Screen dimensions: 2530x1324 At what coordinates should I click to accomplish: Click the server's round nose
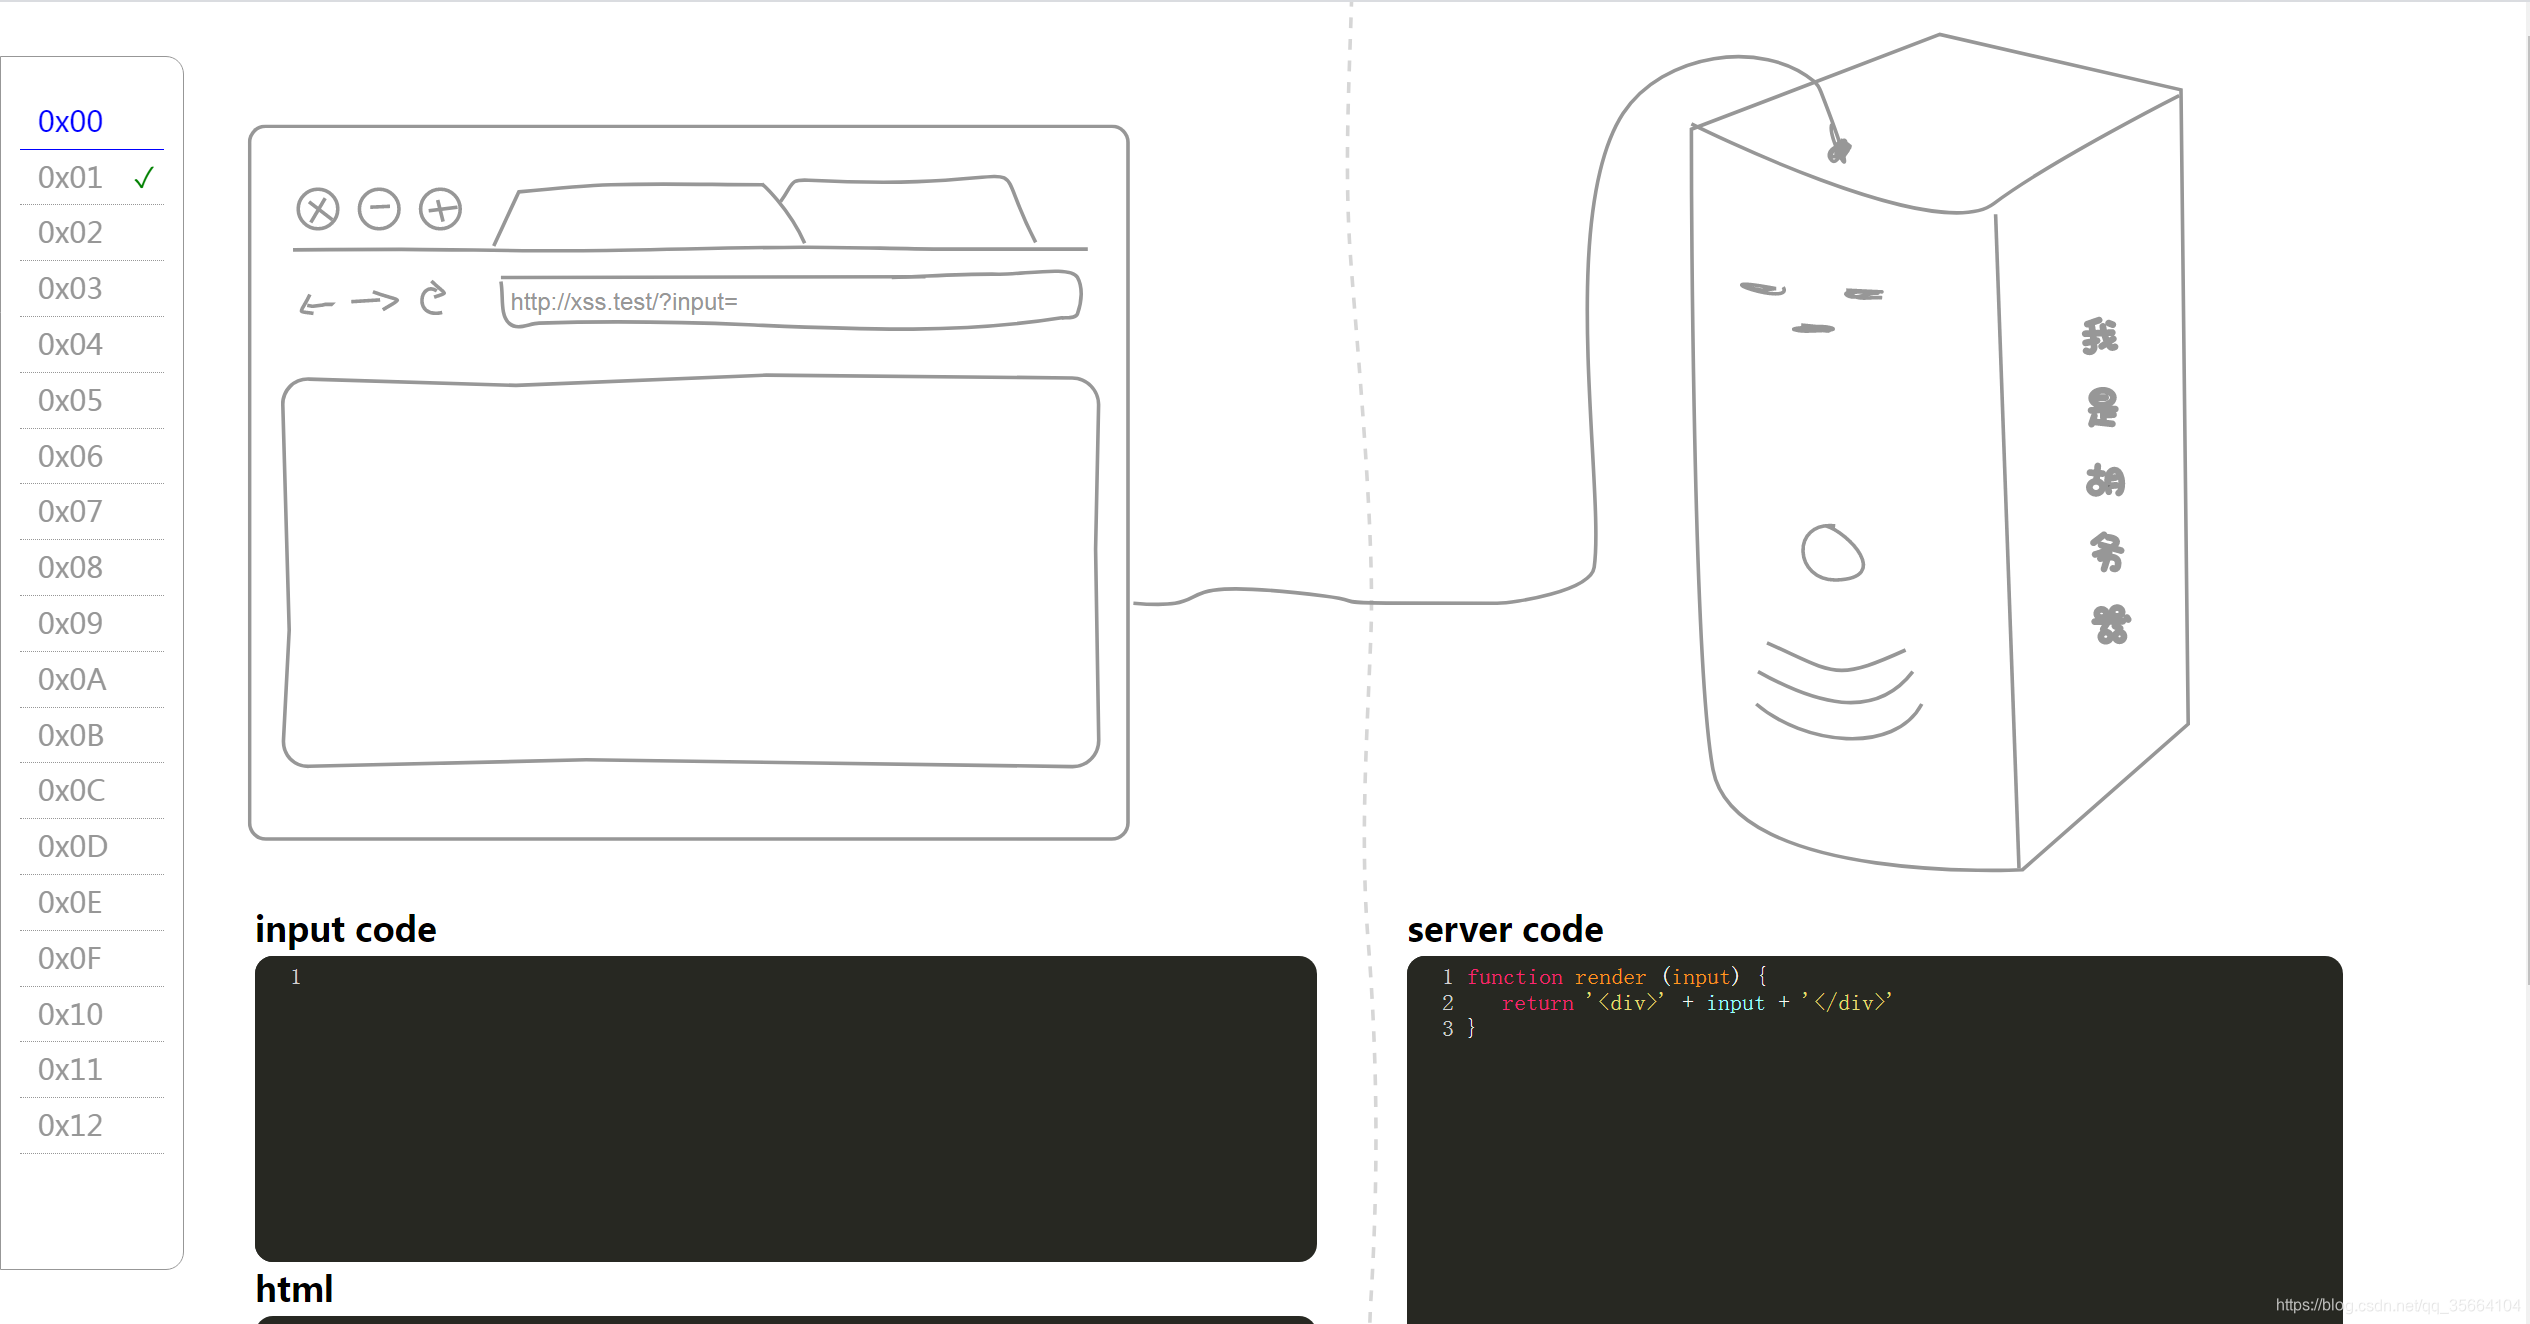point(1832,553)
